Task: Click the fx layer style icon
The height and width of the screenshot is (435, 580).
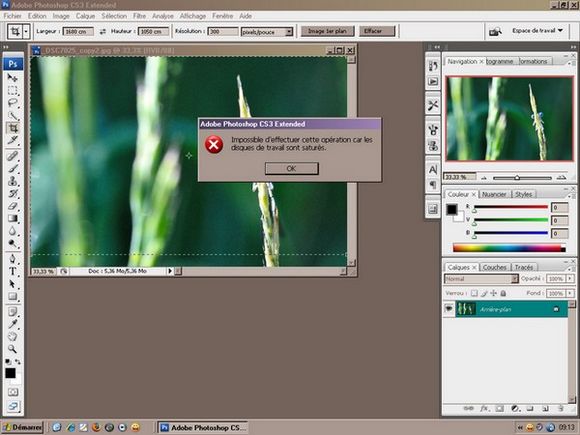Action: pos(484,409)
